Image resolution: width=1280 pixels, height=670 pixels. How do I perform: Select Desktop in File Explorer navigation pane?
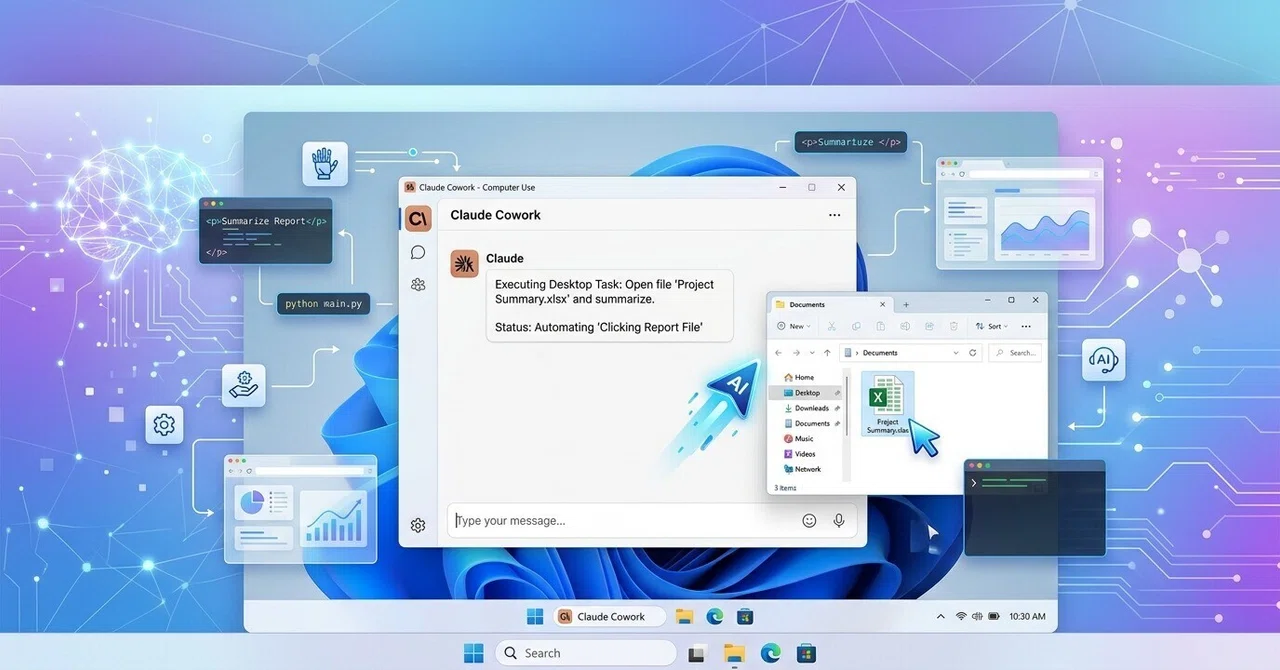805,393
